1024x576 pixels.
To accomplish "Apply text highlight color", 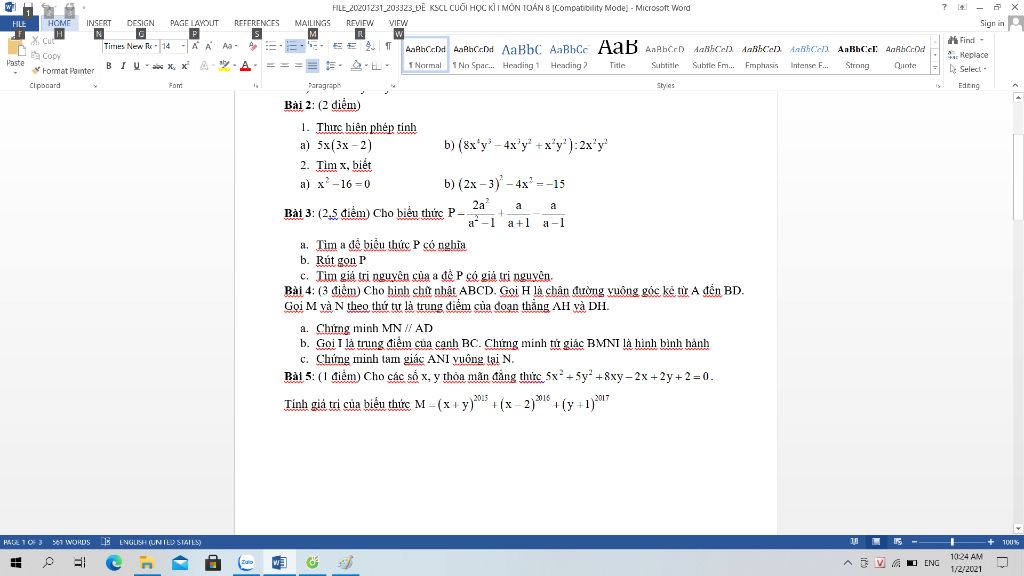I will (x=224, y=66).
